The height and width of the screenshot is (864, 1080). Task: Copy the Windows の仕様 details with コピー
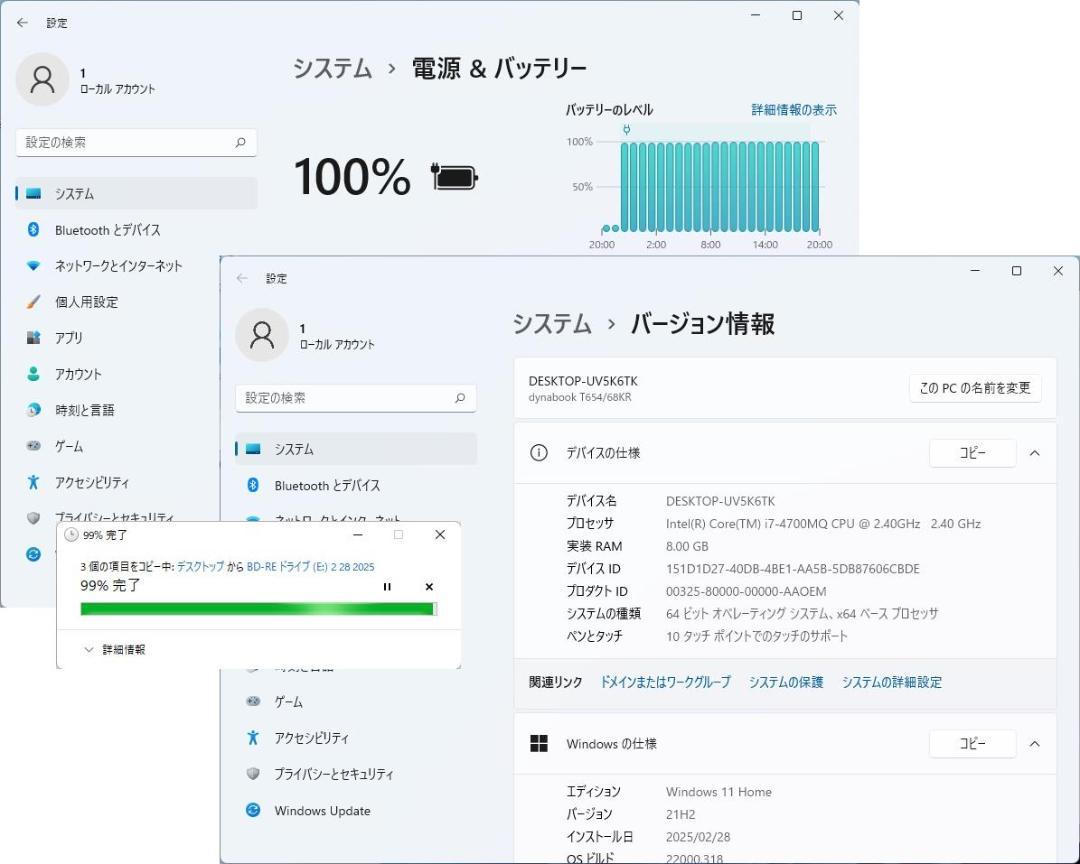(x=973, y=744)
